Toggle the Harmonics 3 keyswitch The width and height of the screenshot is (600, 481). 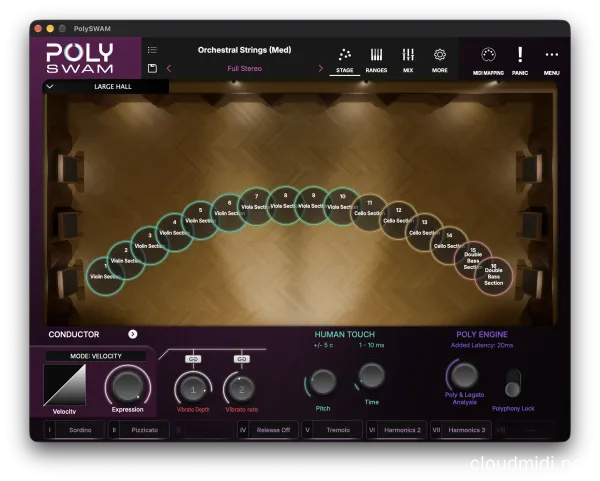[461, 430]
